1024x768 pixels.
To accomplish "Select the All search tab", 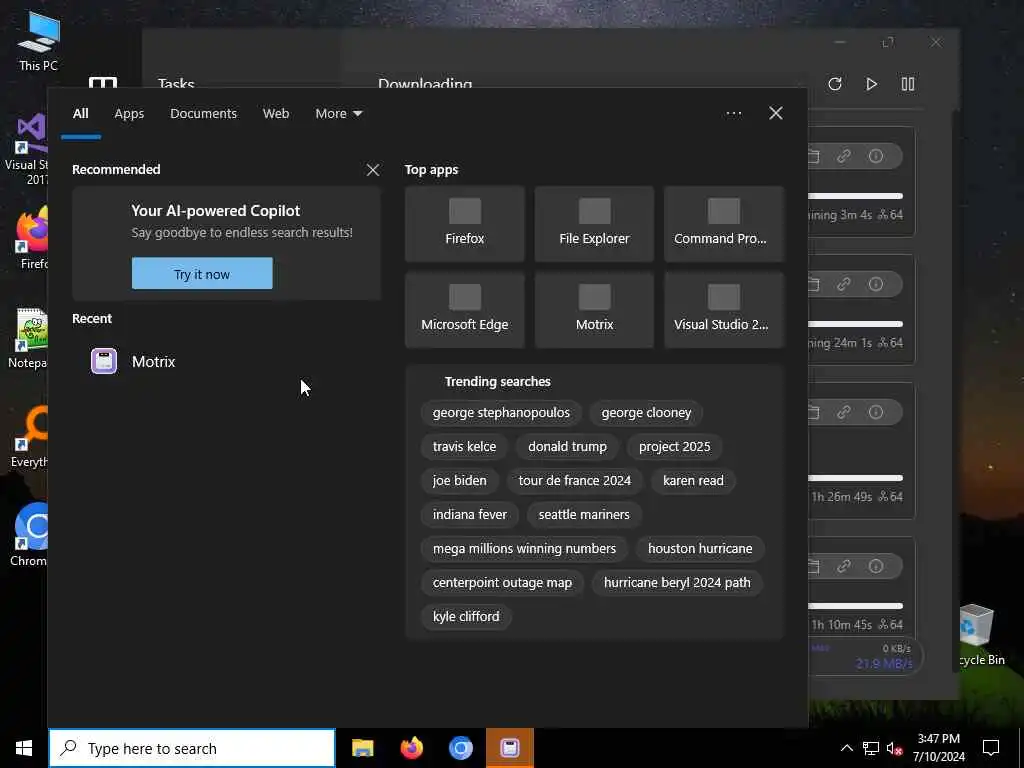I will (80, 114).
